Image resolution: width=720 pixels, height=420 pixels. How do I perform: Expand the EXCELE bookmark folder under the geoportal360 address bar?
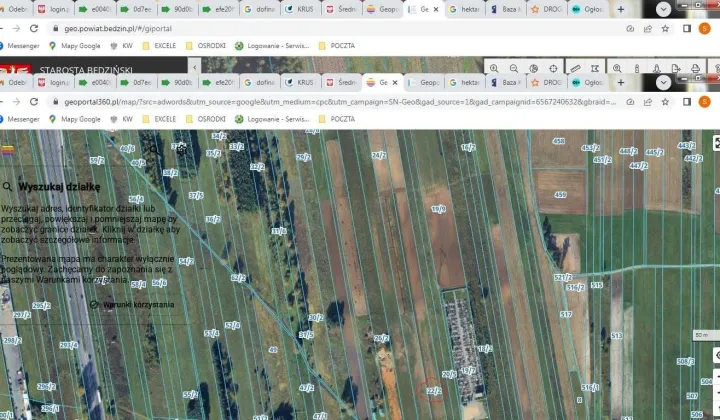pos(160,118)
